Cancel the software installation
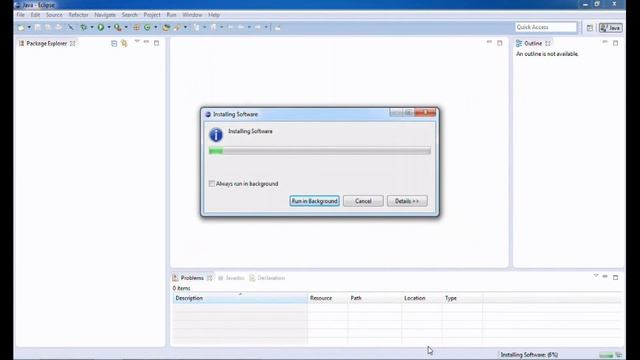Screen dimensions: 640x360 pos(363,201)
